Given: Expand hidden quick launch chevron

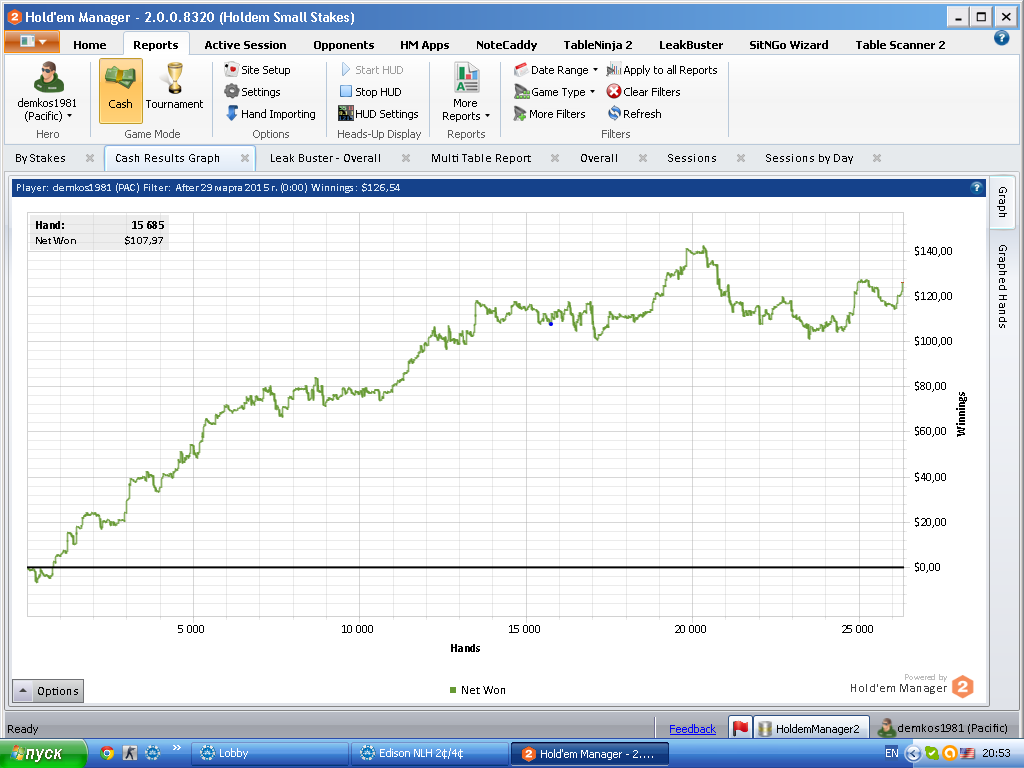Looking at the screenshot, I should [x=176, y=748].
